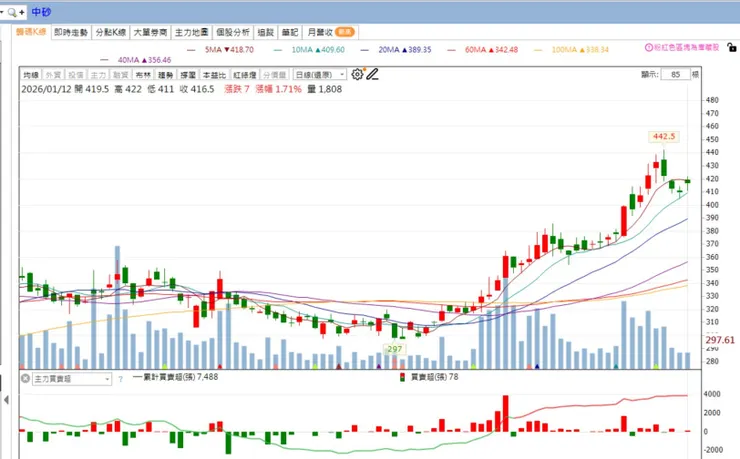Close the 主力買賣超 indicator panel
Image resolution: width=740 pixels, height=459 pixels.
[x=25, y=378]
